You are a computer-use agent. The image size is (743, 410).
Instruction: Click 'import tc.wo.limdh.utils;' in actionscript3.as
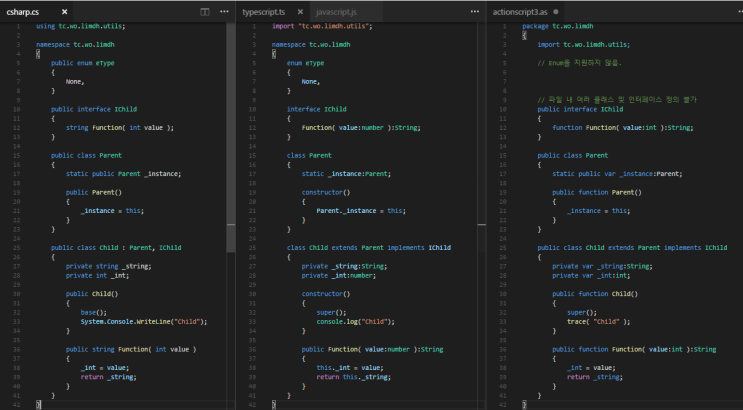(x=583, y=45)
